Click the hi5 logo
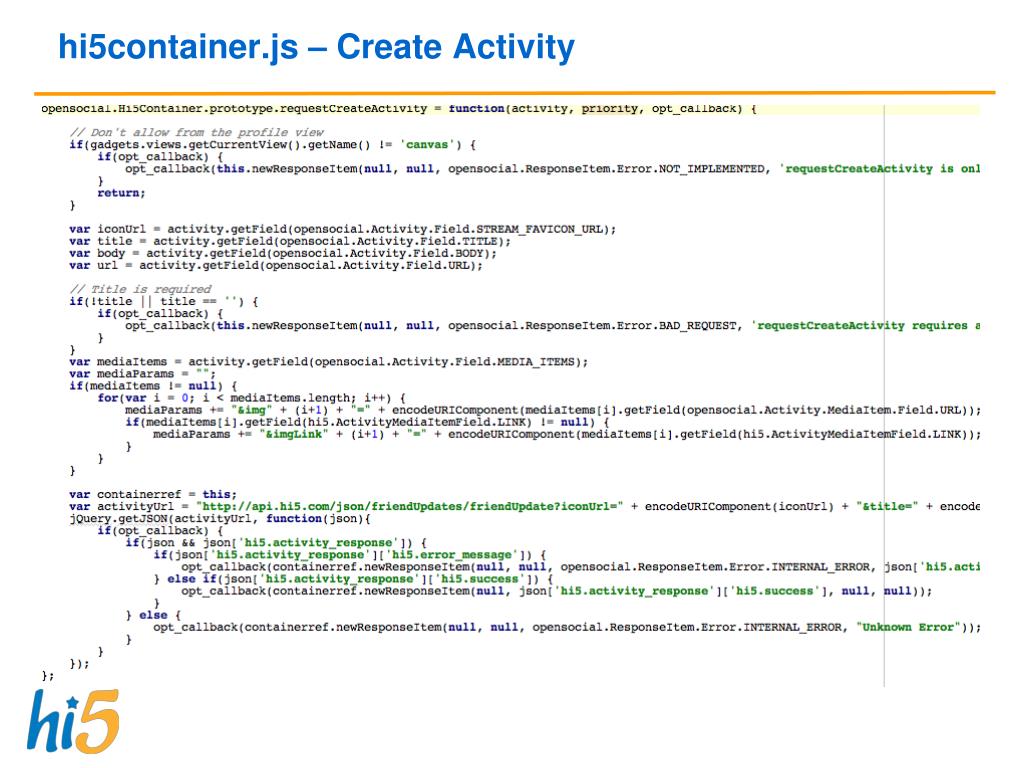The image size is (1024, 768). (x=73, y=722)
